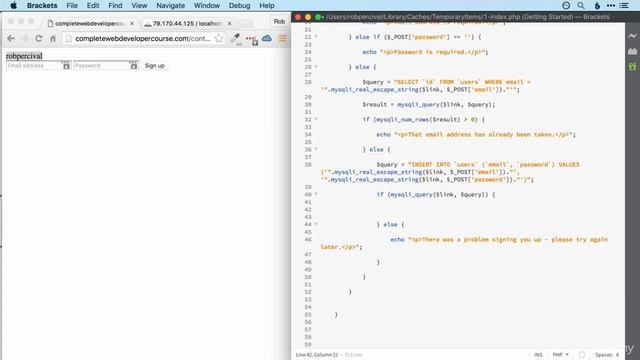
Task: Click the browser address bar URL
Action: (x=142, y=38)
